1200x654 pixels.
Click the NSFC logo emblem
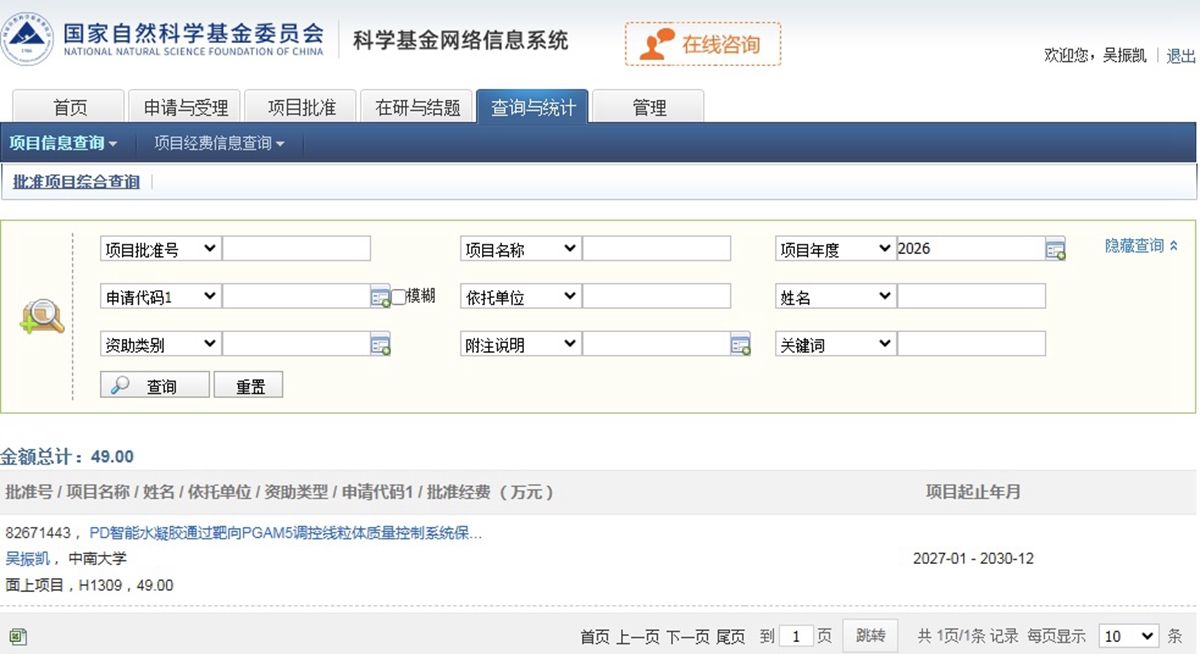[27, 39]
